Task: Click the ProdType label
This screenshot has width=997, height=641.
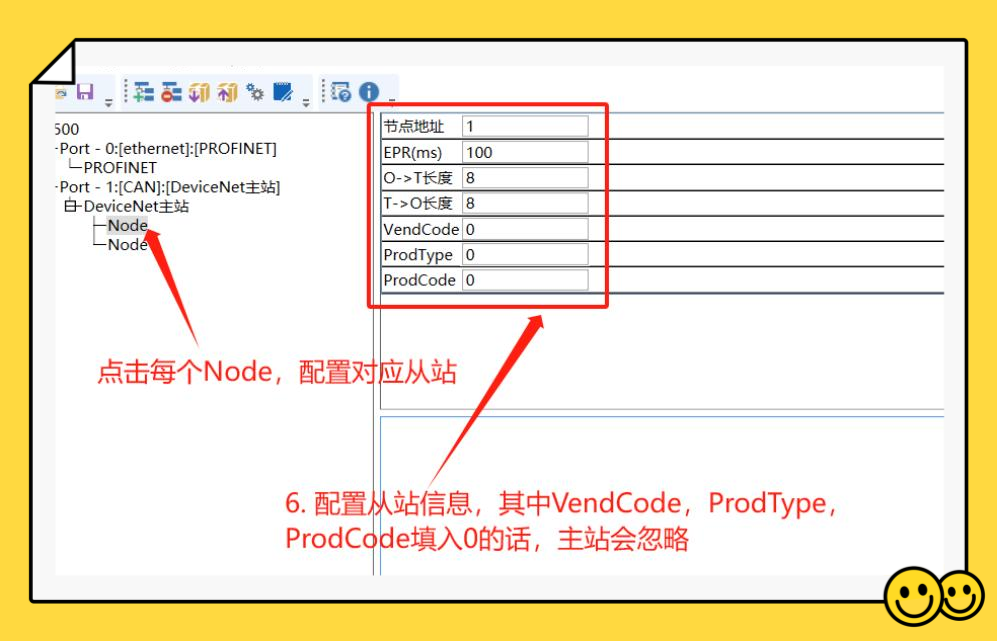Action: click(x=418, y=254)
